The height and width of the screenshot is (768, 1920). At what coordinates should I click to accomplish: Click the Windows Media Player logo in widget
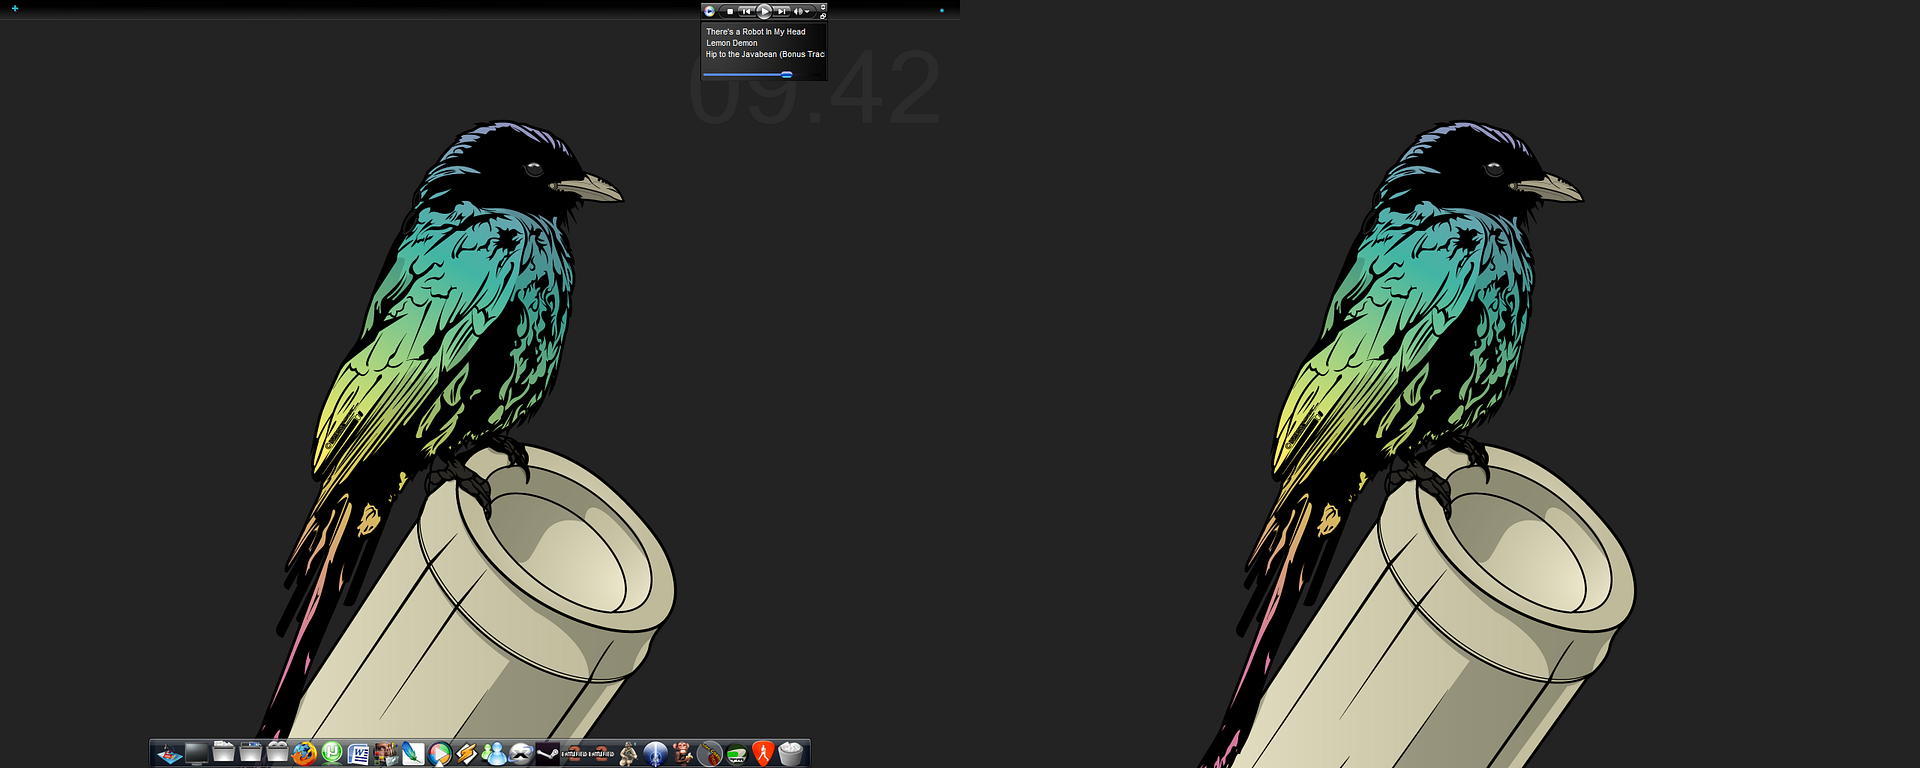(709, 11)
